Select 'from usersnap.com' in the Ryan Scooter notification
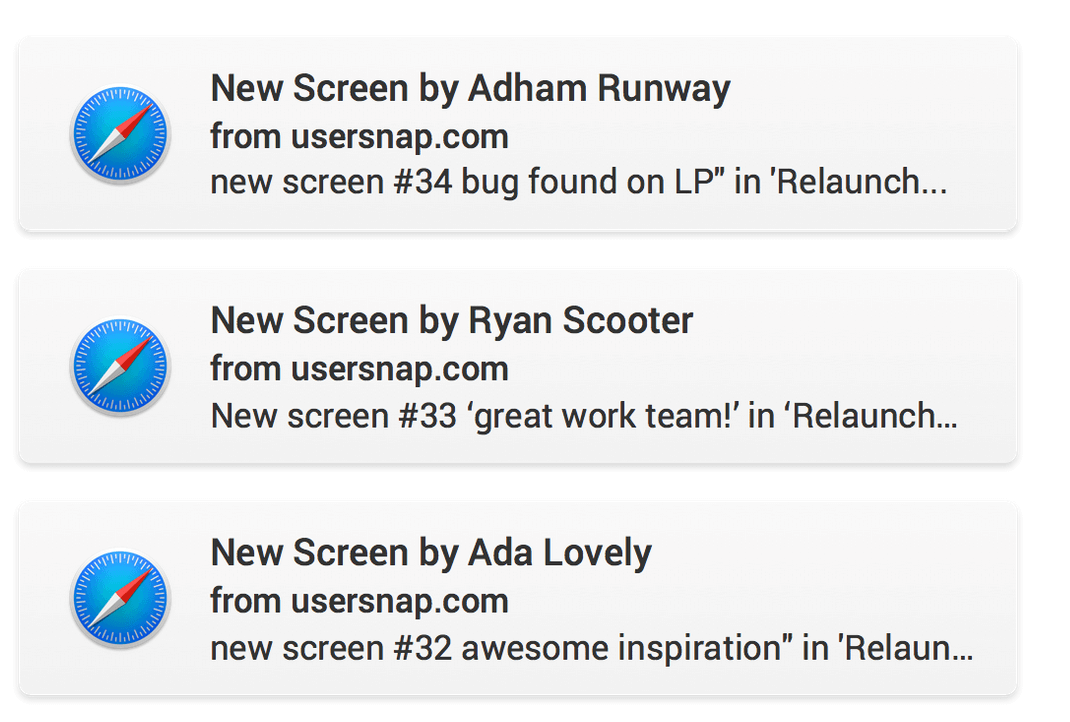 coord(360,369)
